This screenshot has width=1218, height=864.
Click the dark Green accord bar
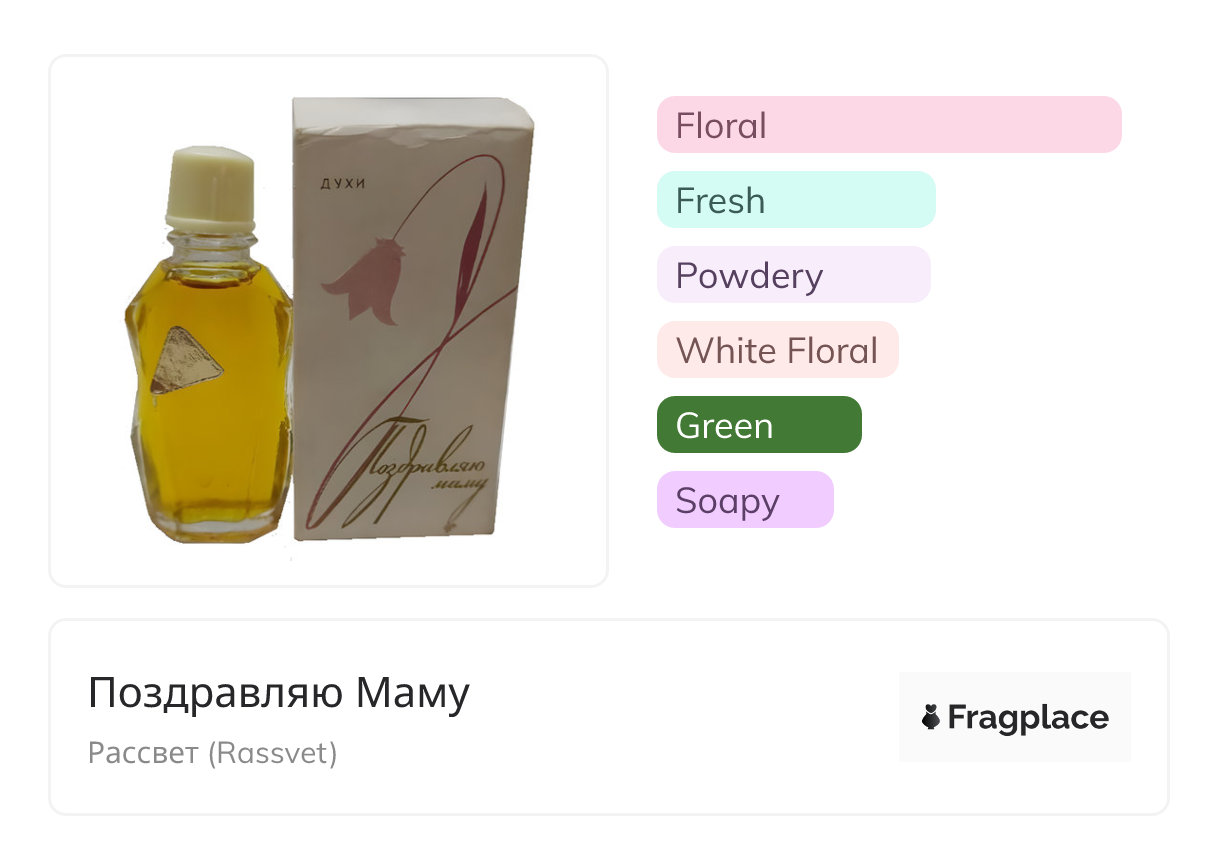pyautogui.click(x=758, y=425)
